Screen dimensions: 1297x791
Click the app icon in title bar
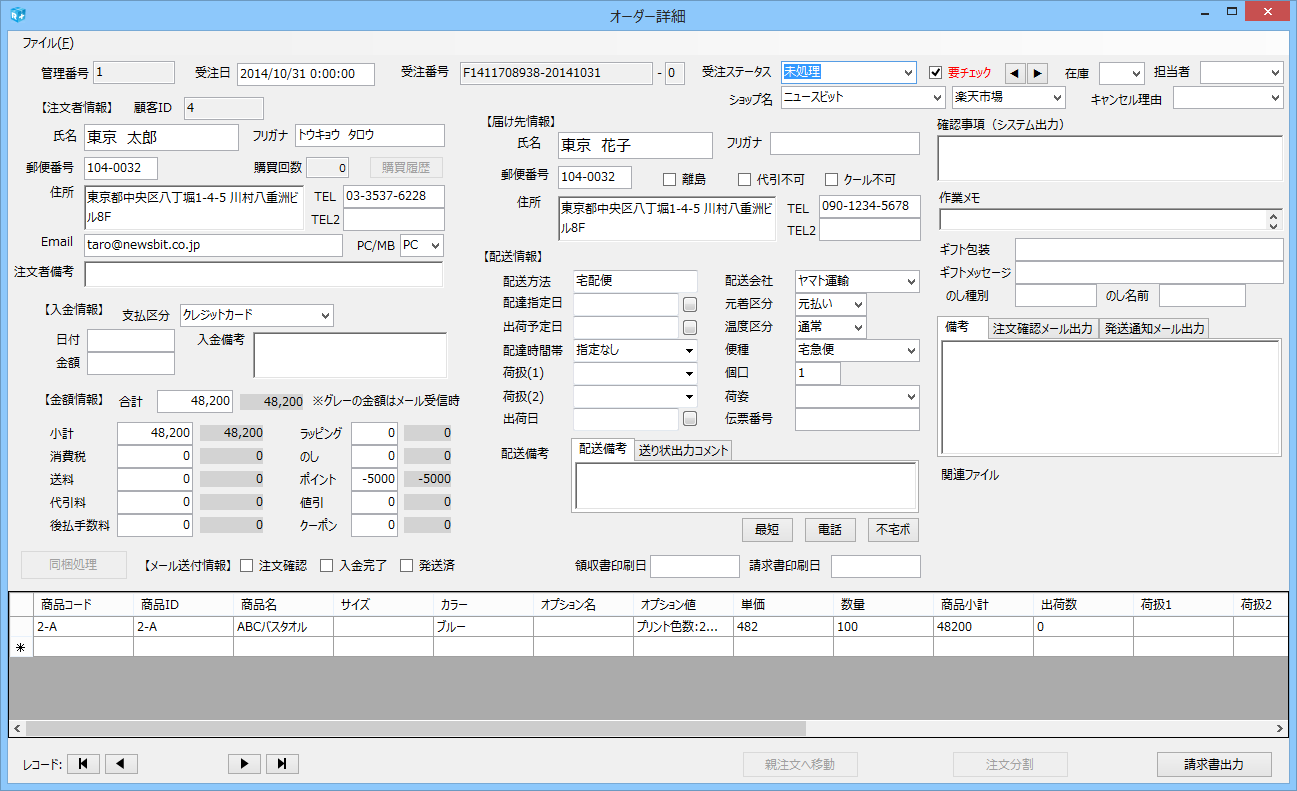click(17, 15)
